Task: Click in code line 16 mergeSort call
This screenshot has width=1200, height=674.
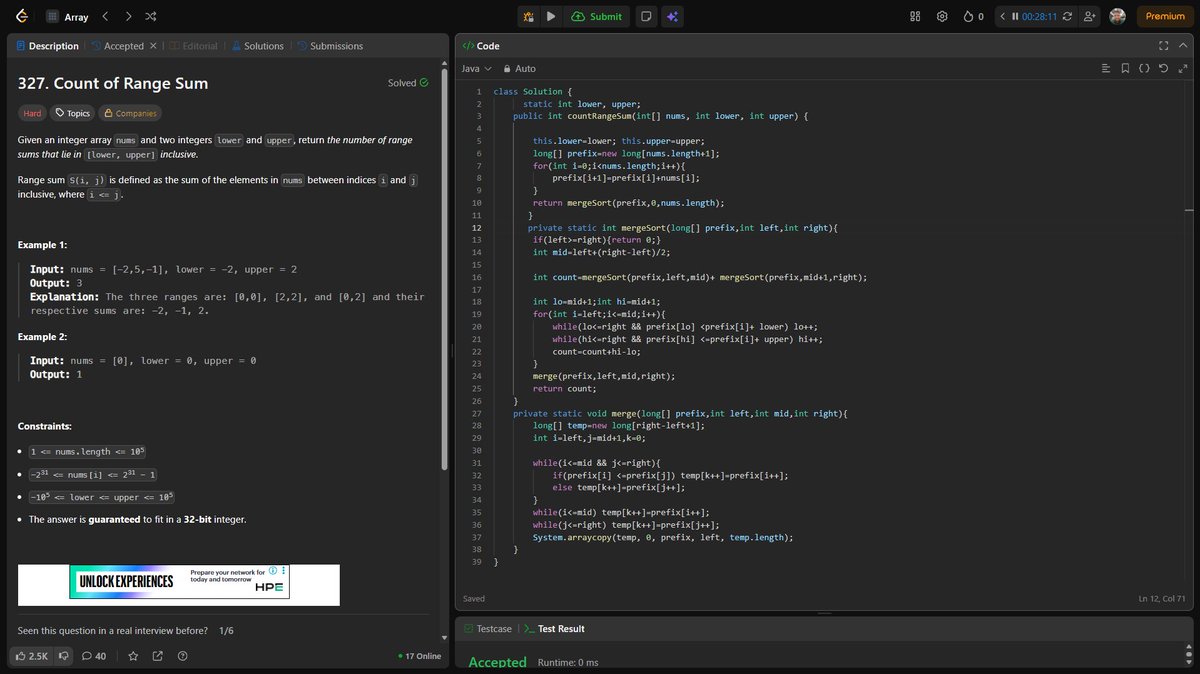Action: [x=700, y=277]
